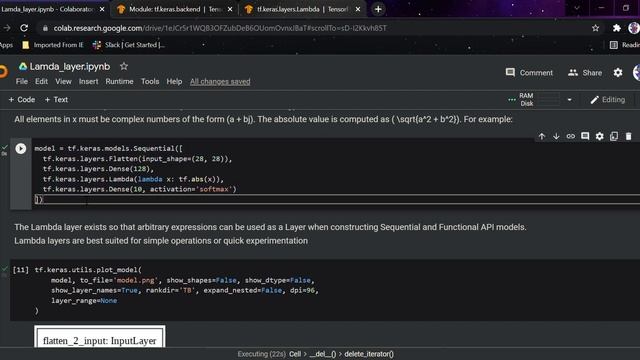Open the Runtime menu
640x360 pixels.
click(119, 82)
